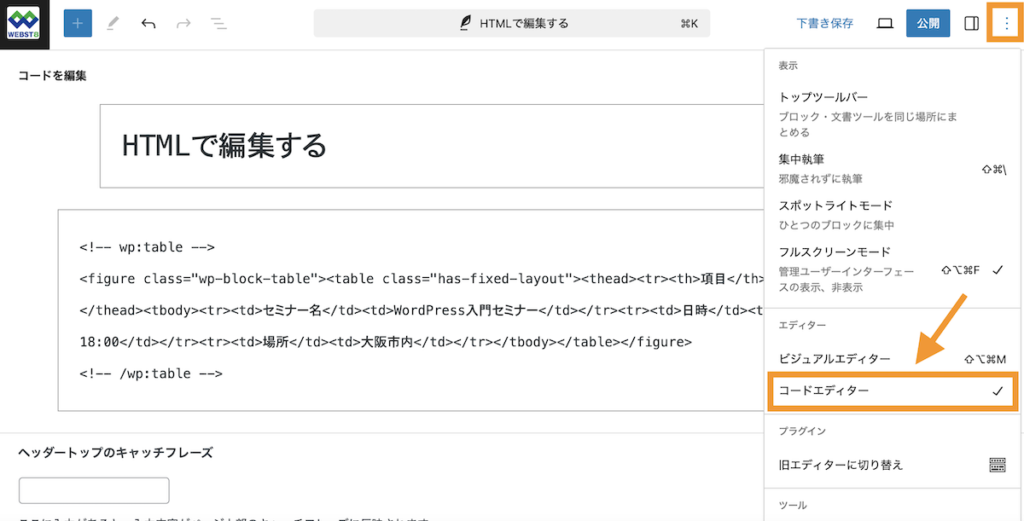Click the ヘッダートップのキャッチフレーズ input field

click(x=94, y=490)
